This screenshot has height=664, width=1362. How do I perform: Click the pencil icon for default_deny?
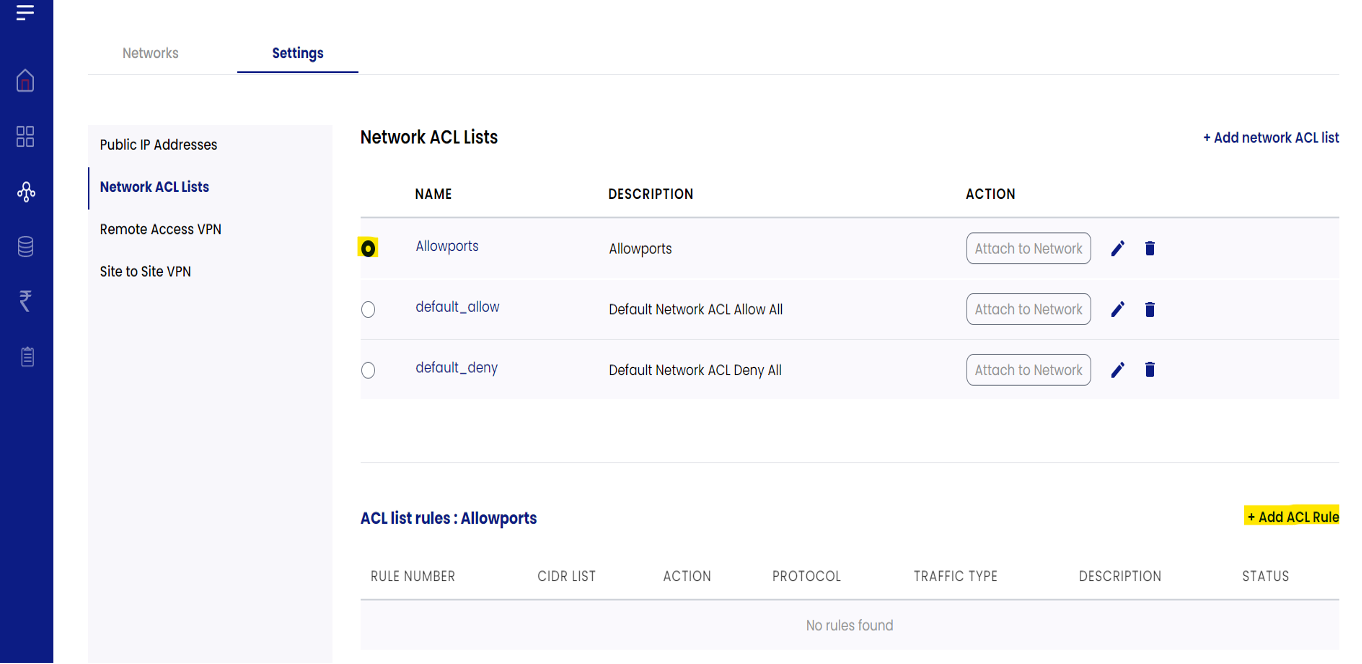tap(1118, 370)
